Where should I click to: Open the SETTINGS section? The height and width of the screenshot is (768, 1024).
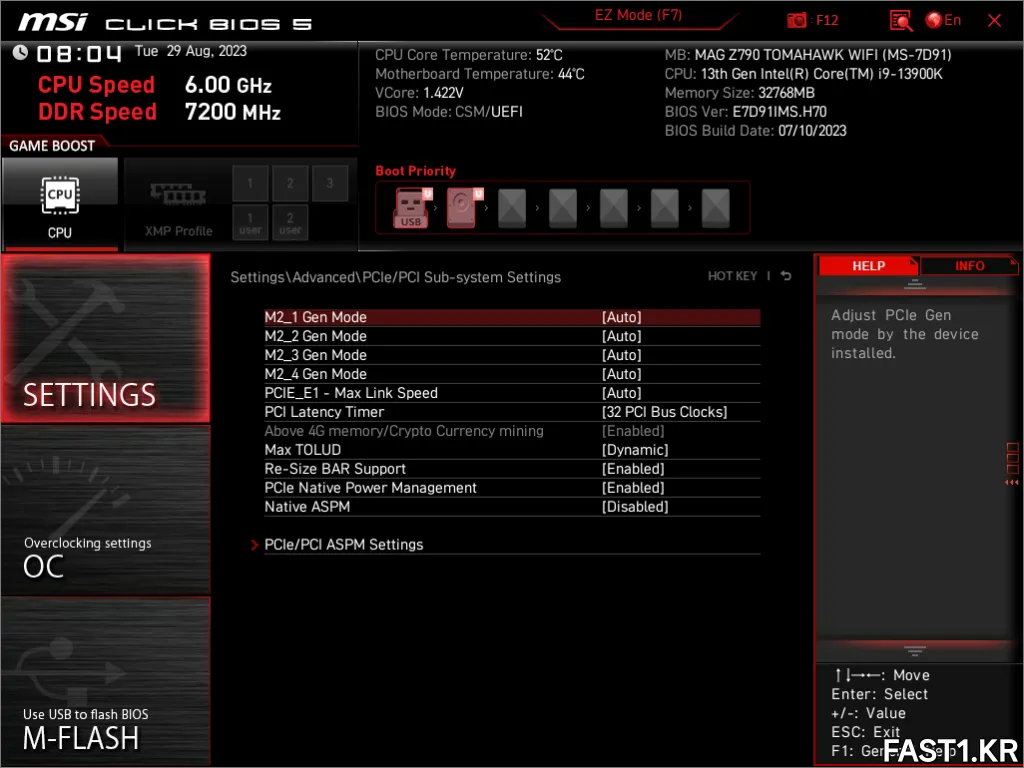pyautogui.click(x=106, y=338)
